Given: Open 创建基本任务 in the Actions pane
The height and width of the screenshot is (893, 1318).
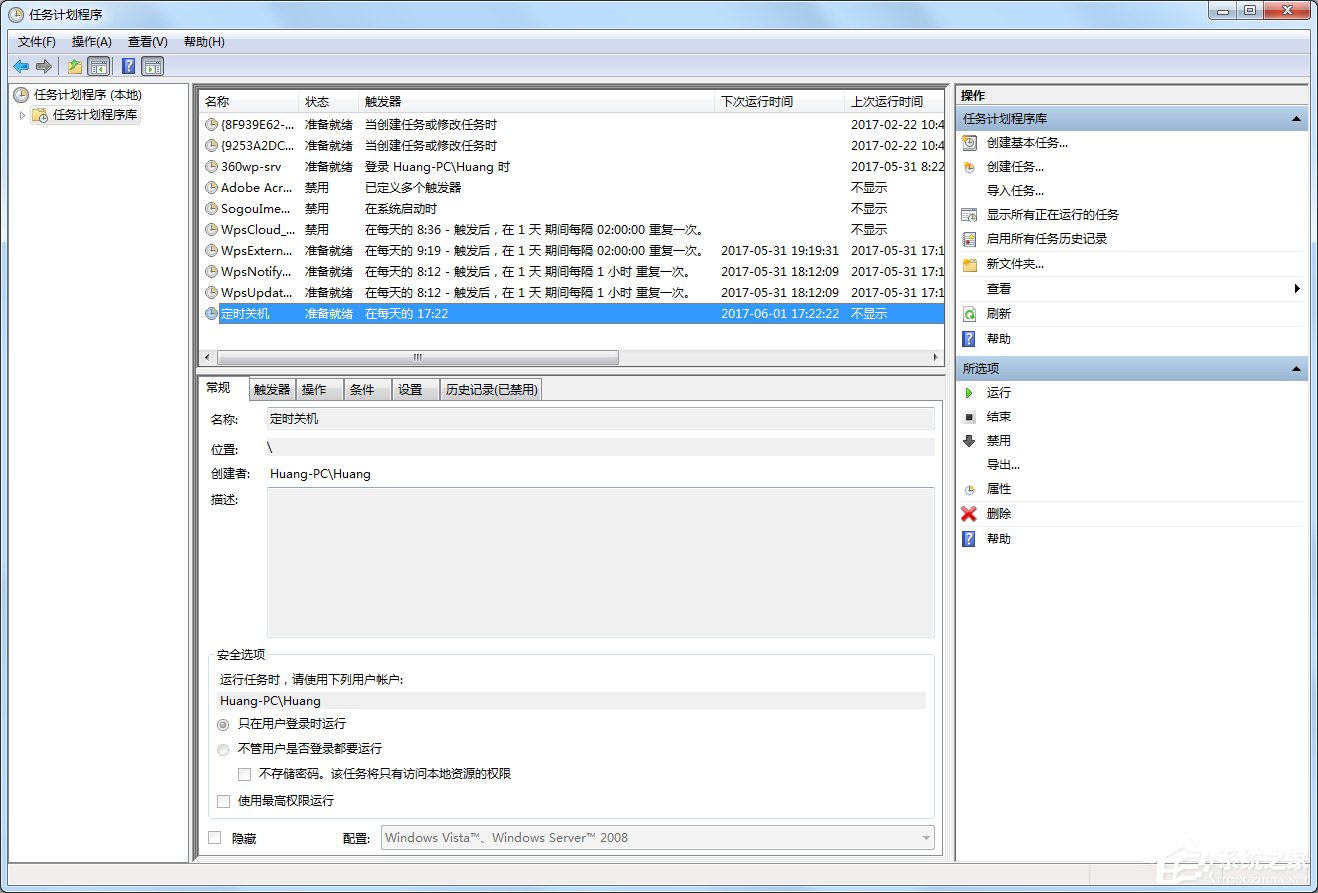Looking at the screenshot, I should [1027, 142].
